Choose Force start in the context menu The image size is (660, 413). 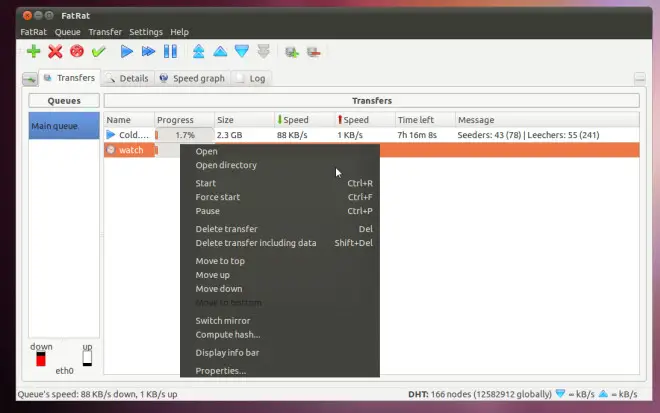[280, 197]
